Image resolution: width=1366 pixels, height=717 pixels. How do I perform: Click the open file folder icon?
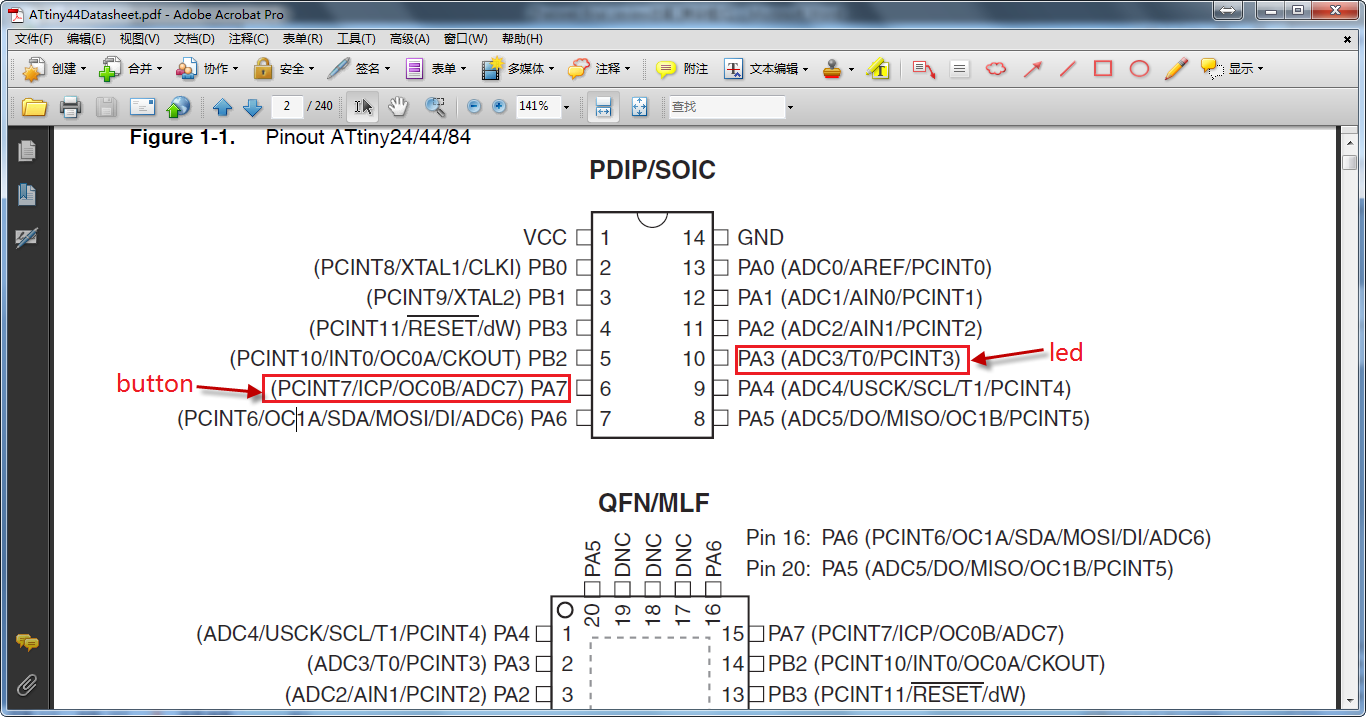(x=35, y=106)
